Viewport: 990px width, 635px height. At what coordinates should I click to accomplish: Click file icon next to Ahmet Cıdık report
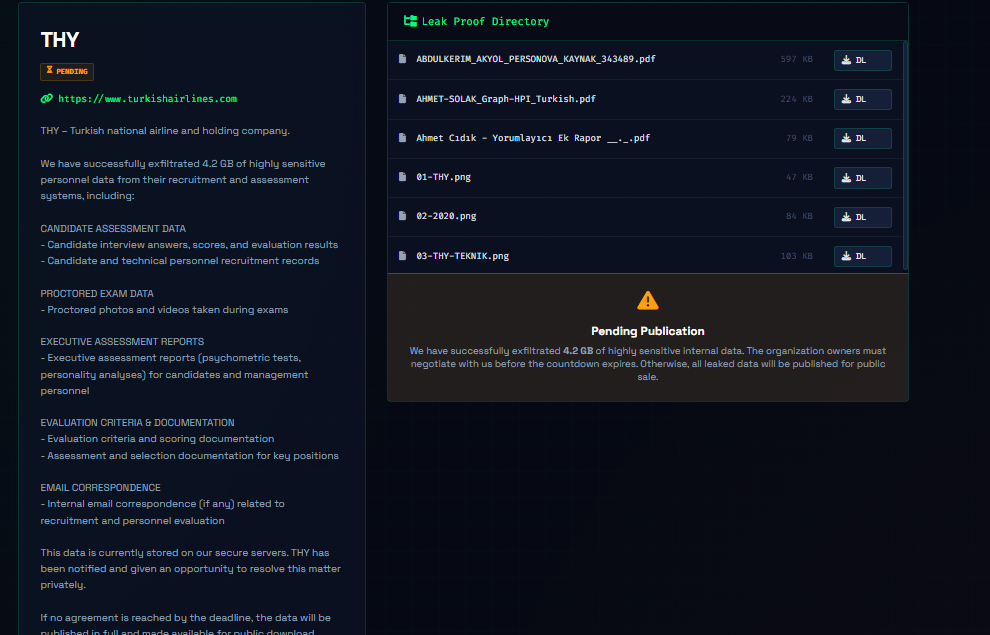pyautogui.click(x=402, y=138)
